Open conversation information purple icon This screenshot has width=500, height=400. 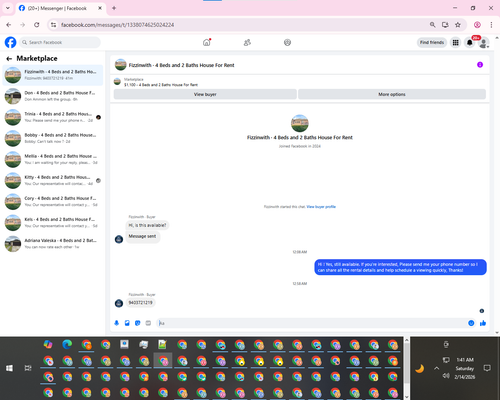pyautogui.click(x=480, y=65)
